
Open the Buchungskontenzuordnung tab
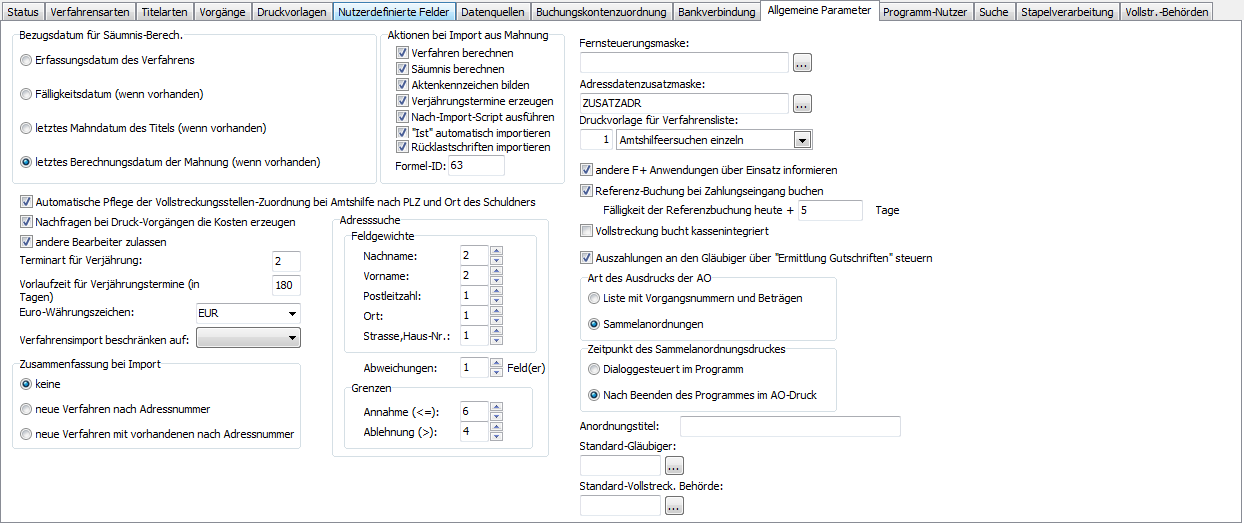[601, 12]
